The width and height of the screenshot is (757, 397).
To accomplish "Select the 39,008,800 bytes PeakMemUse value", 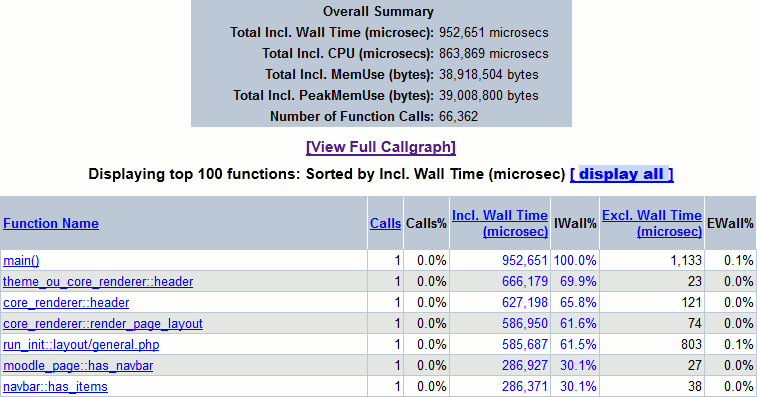I will 489,96.
